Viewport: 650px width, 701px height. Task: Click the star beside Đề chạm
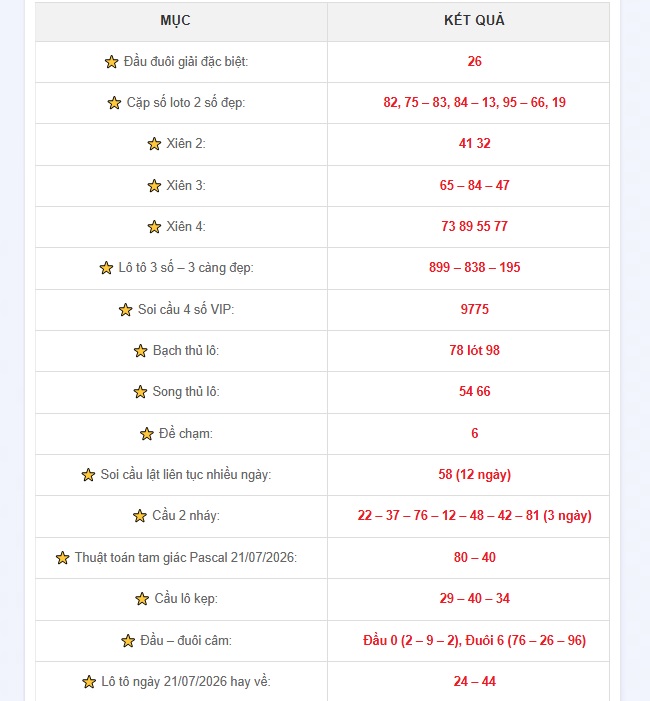click(x=147, y=434)
